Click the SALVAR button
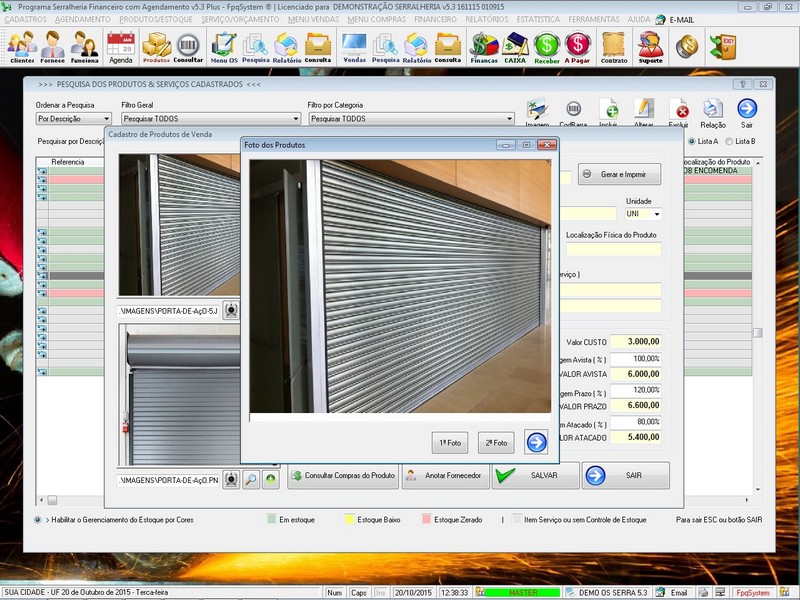The image size is (800, 600). tap(535, 476)
